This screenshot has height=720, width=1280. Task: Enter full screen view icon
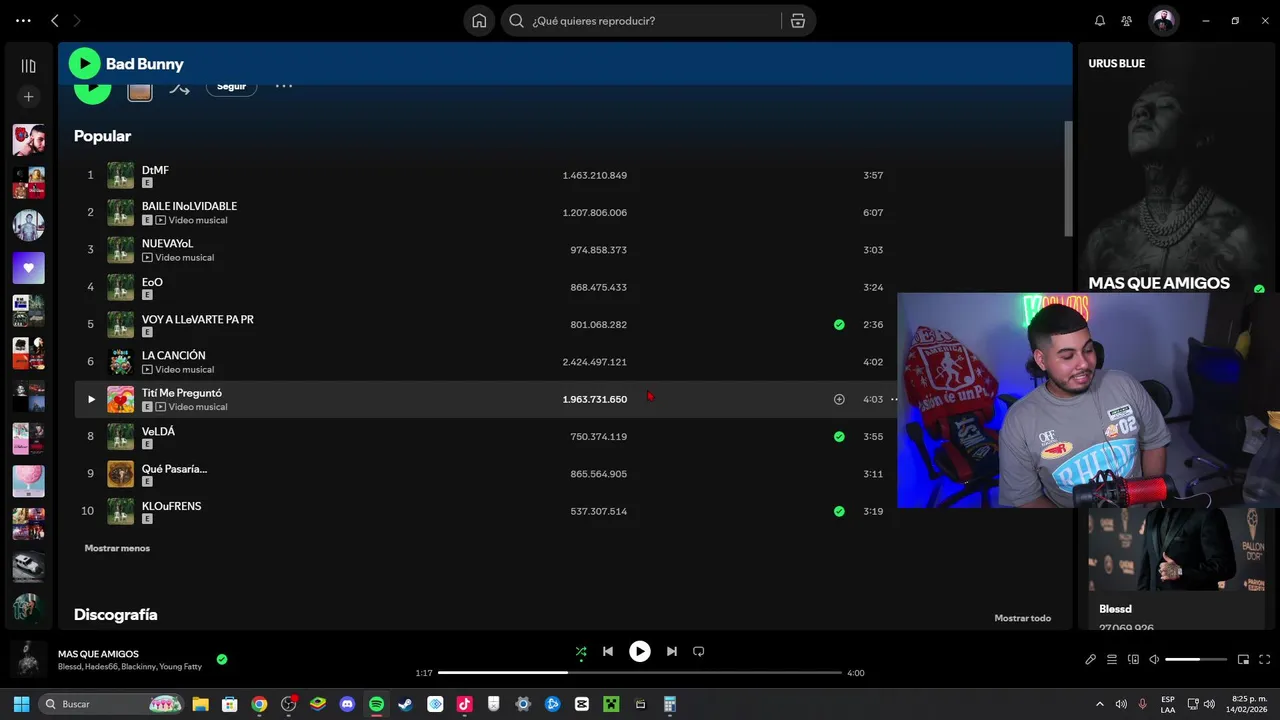pos(1264,659)
